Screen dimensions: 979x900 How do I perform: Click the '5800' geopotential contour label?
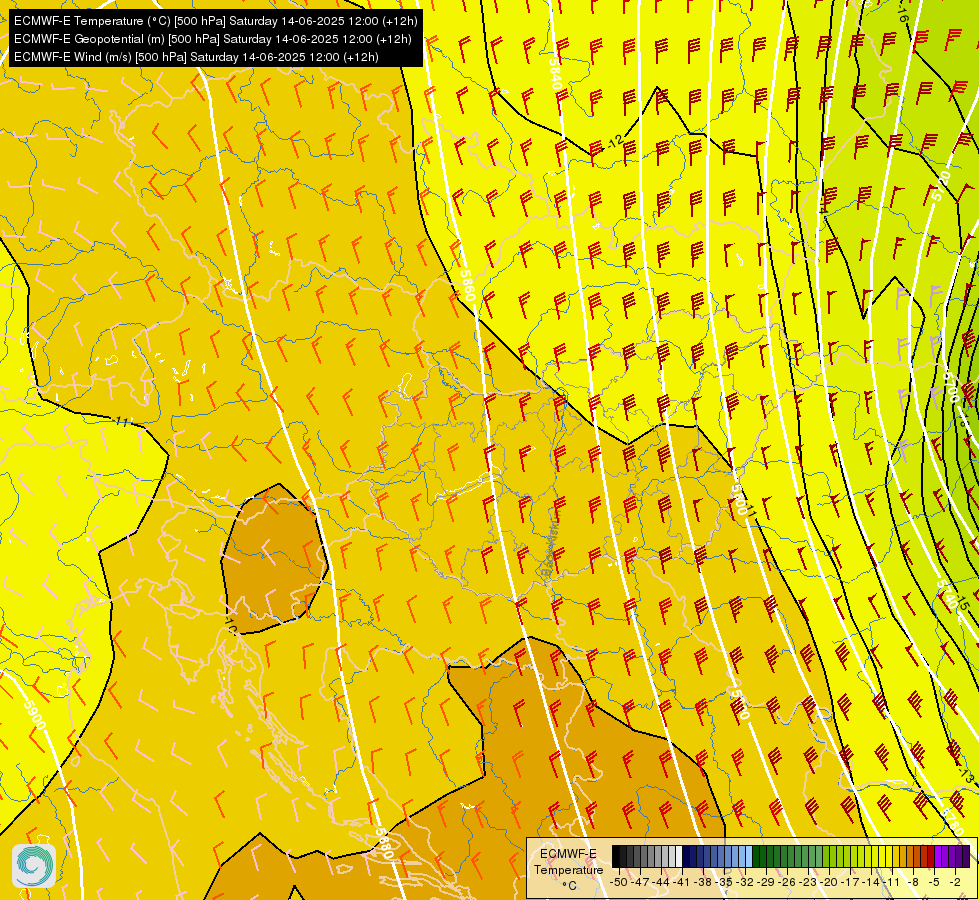[739, 500]
